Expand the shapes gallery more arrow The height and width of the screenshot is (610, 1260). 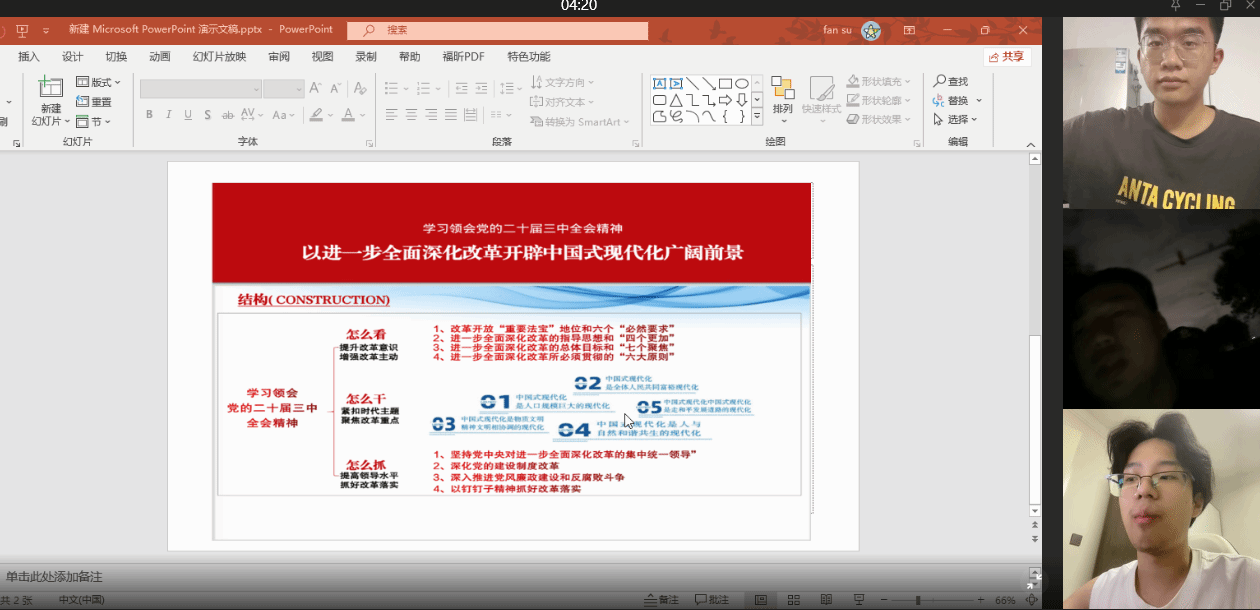point(757,117)
